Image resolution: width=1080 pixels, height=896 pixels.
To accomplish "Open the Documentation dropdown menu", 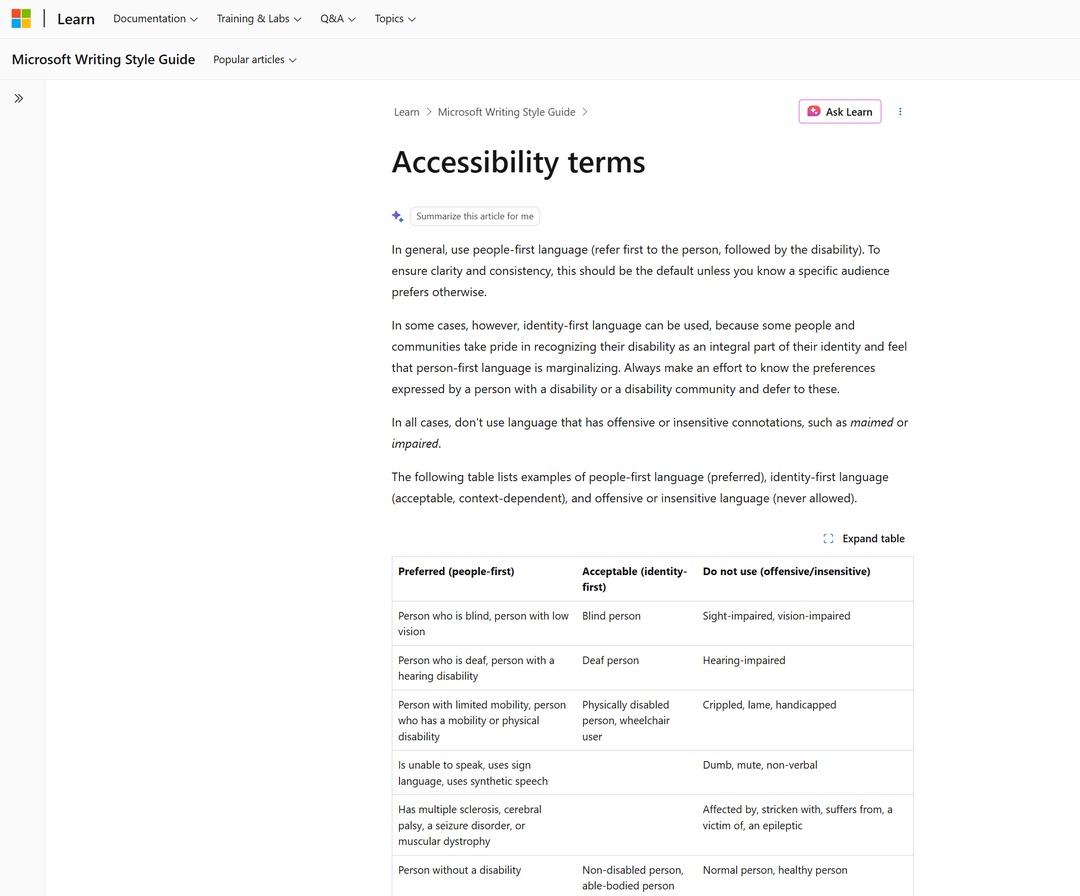I will point(156,19).
